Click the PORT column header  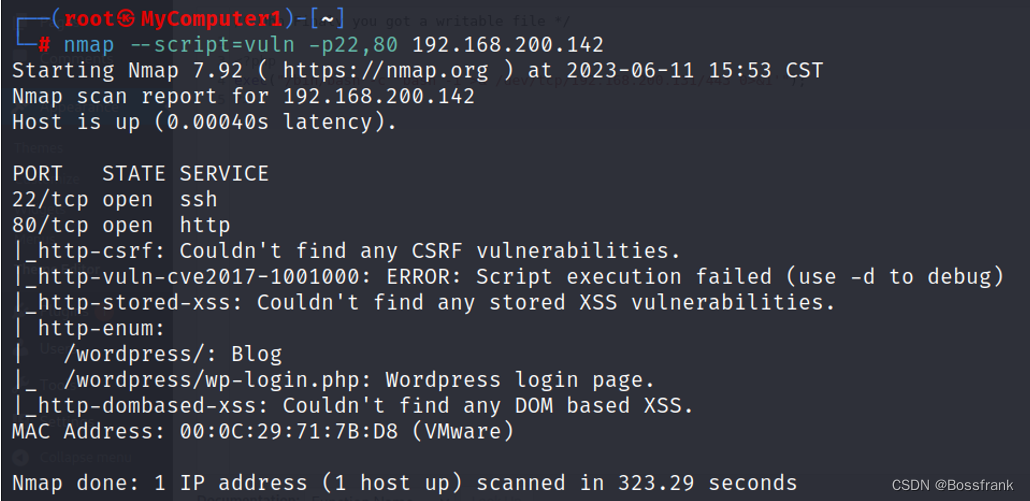point(37,173)
